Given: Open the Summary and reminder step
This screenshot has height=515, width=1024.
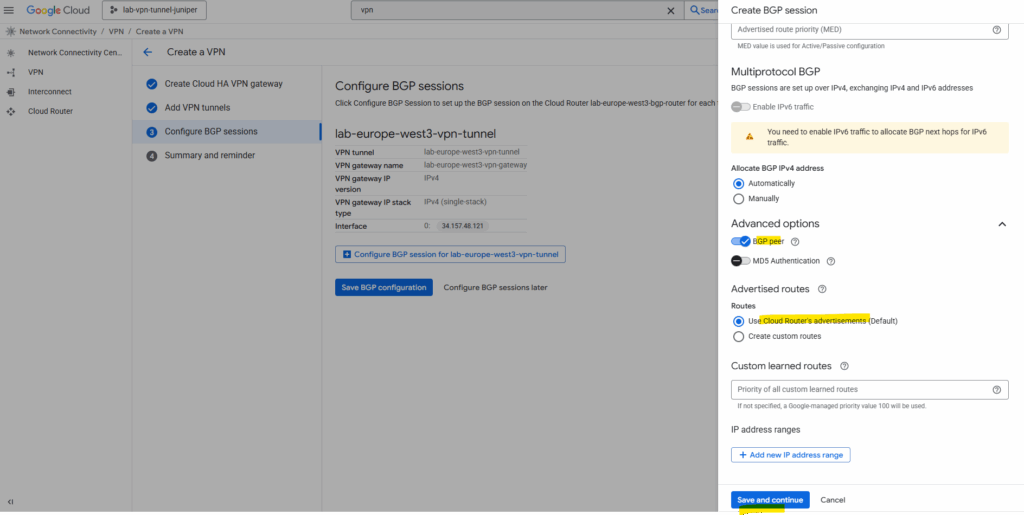Looking at the screenshot, I should pos(210,155).
